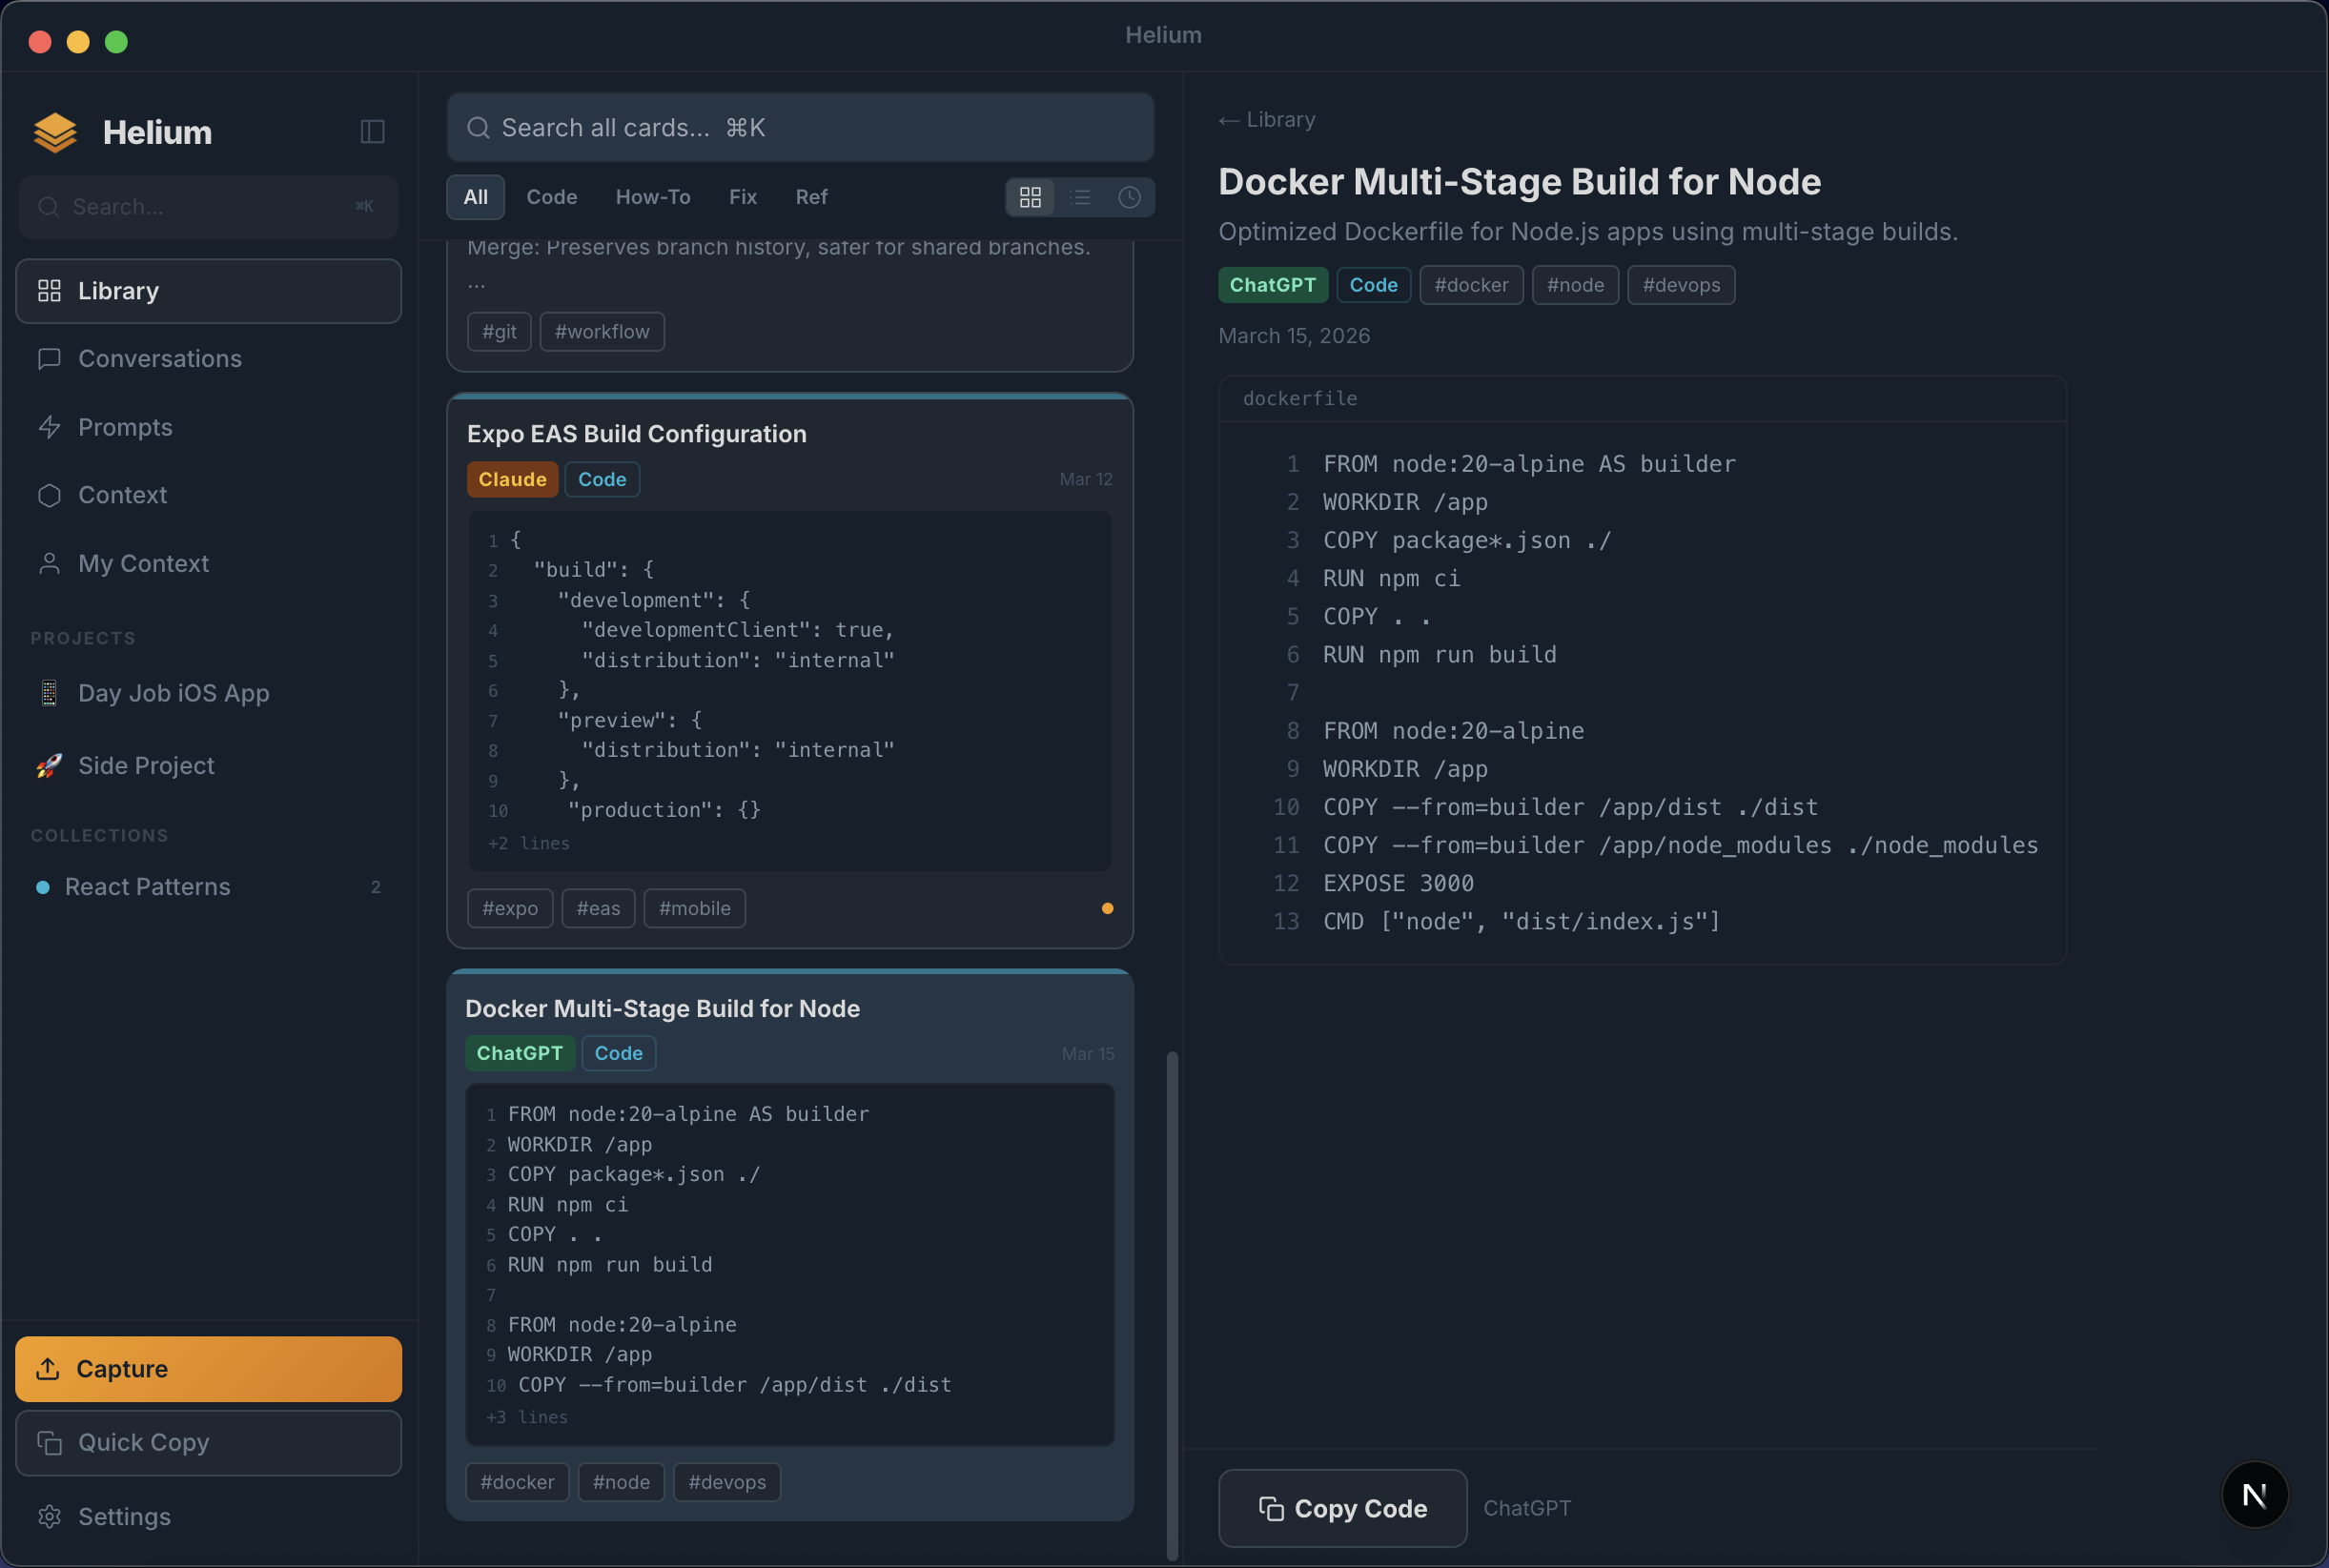Click the Copy Code button
Viewport: 2329px width, 1568px height.
(x=1341, y=1508)
